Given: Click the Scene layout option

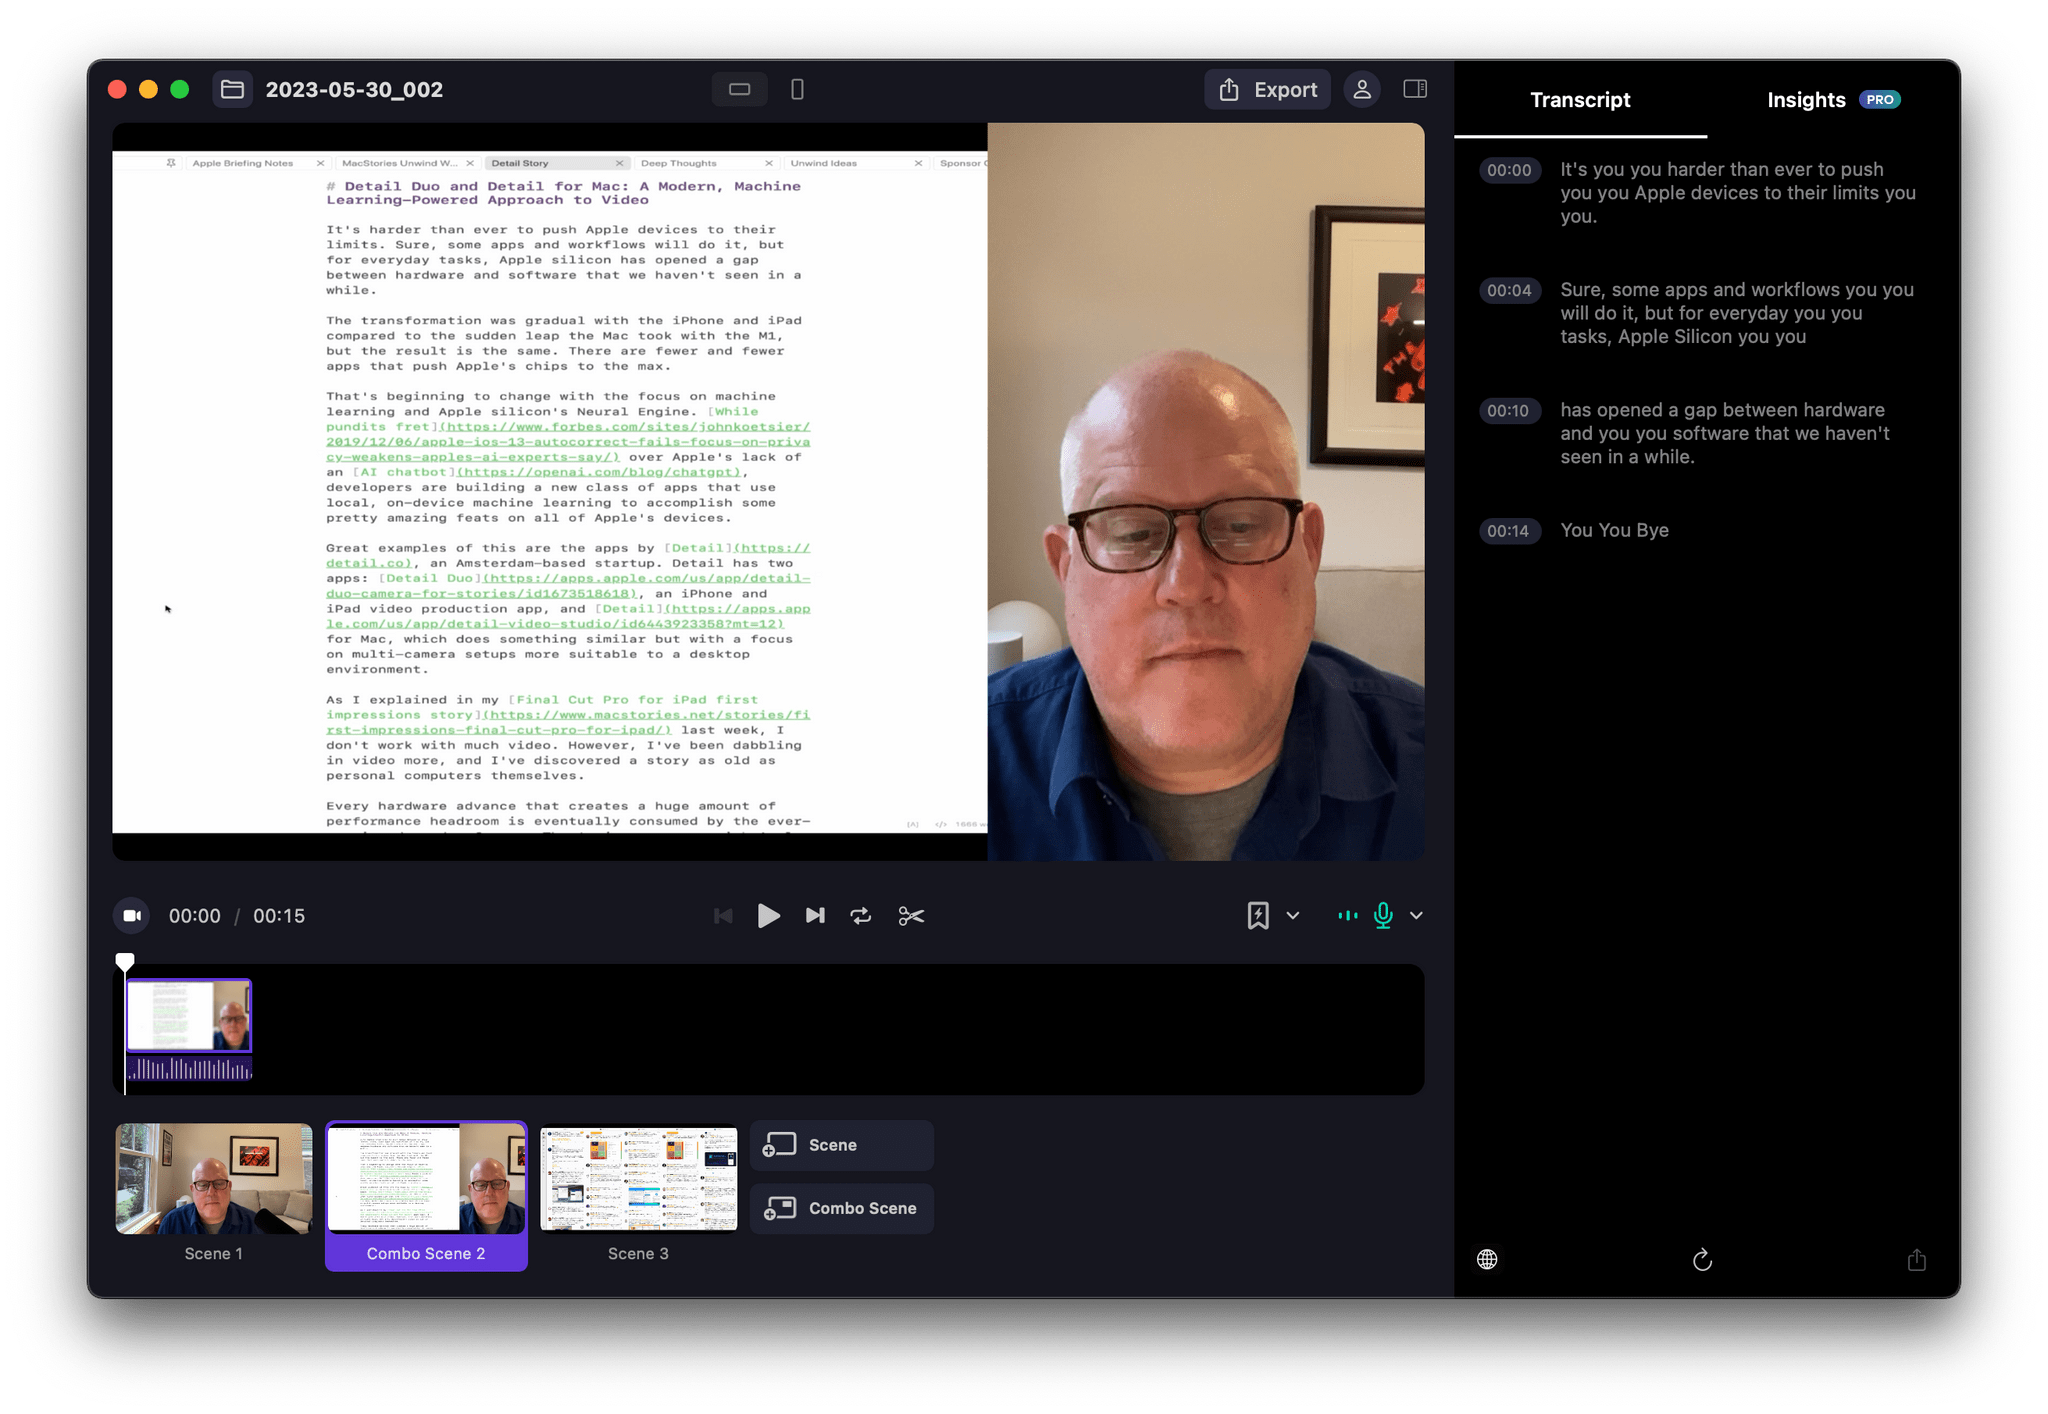Looking at the screenshot, I should pyautogui.click(x=842, y=1145).
